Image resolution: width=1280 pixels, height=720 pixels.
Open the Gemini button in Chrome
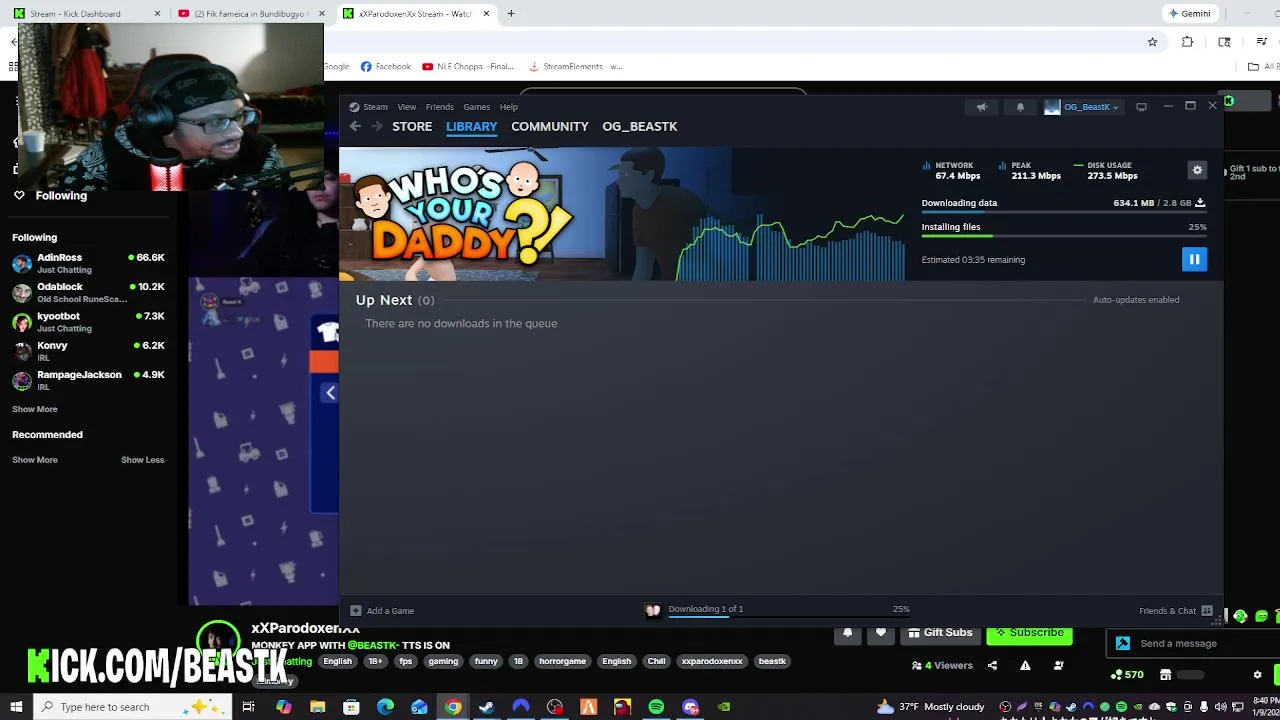1190,13
